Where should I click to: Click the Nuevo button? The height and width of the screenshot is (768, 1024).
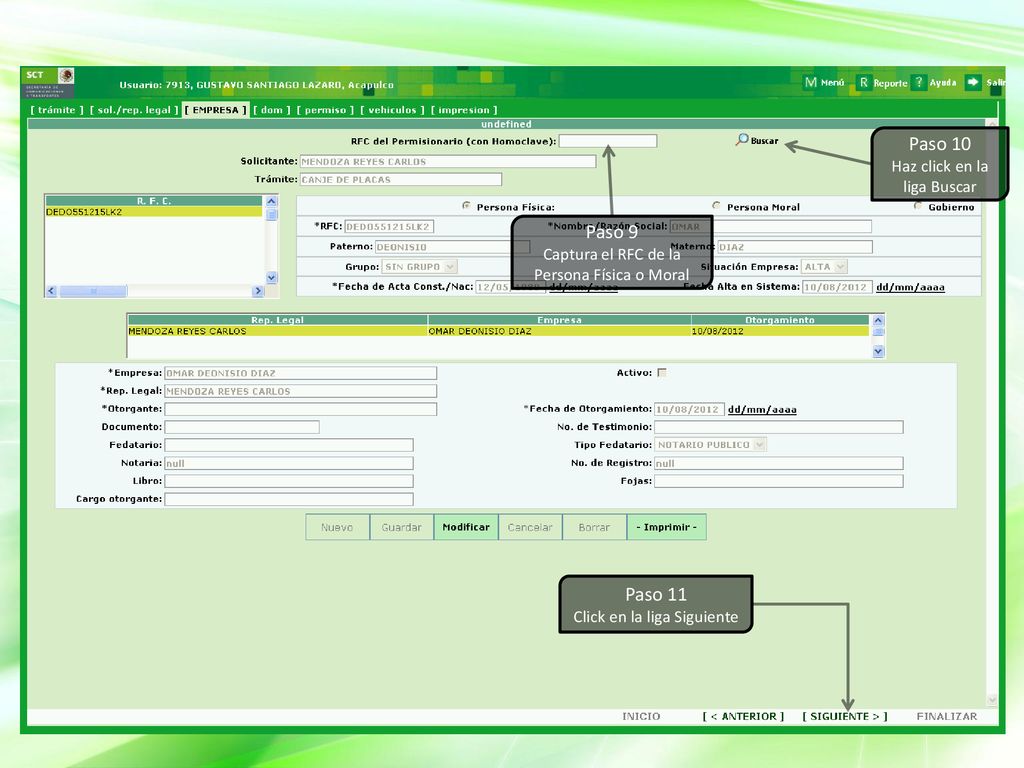tap(337, 527)
